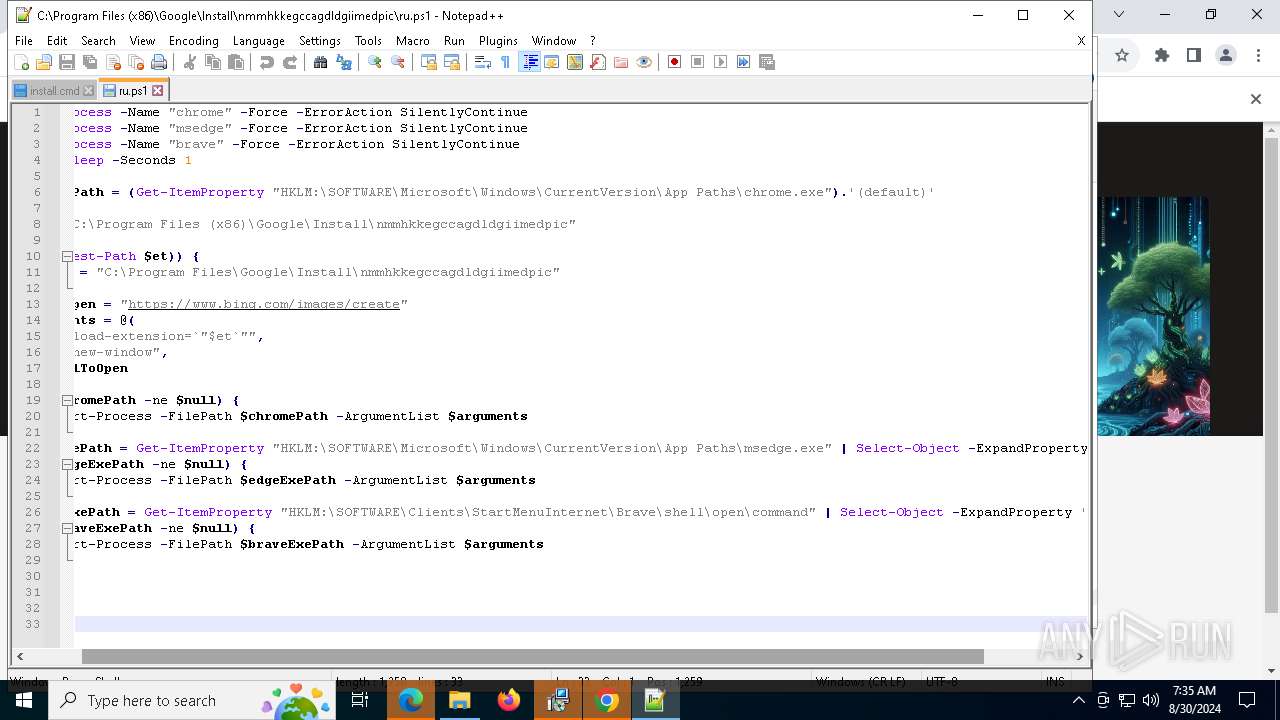The image size is (1280, 720).
Task: Click the Copy toolbar icon
Action: pyautogui.click(x=213, y=62)
